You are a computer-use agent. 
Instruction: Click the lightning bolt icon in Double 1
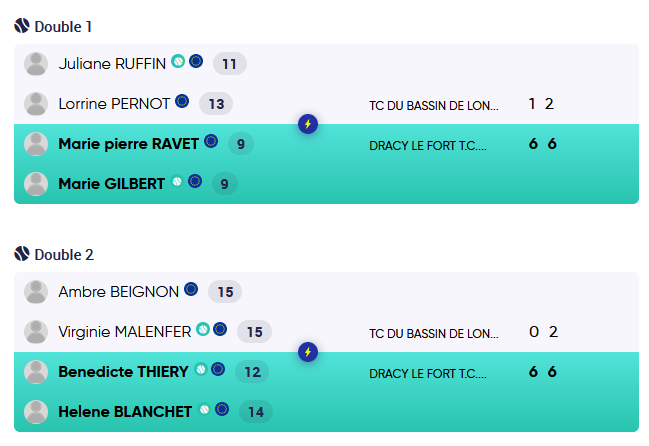tap(308, 124)
